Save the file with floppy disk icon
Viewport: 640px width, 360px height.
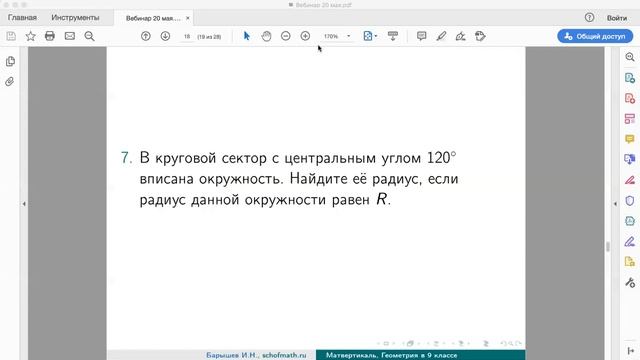pyautogui.click(x=11, y=36)
